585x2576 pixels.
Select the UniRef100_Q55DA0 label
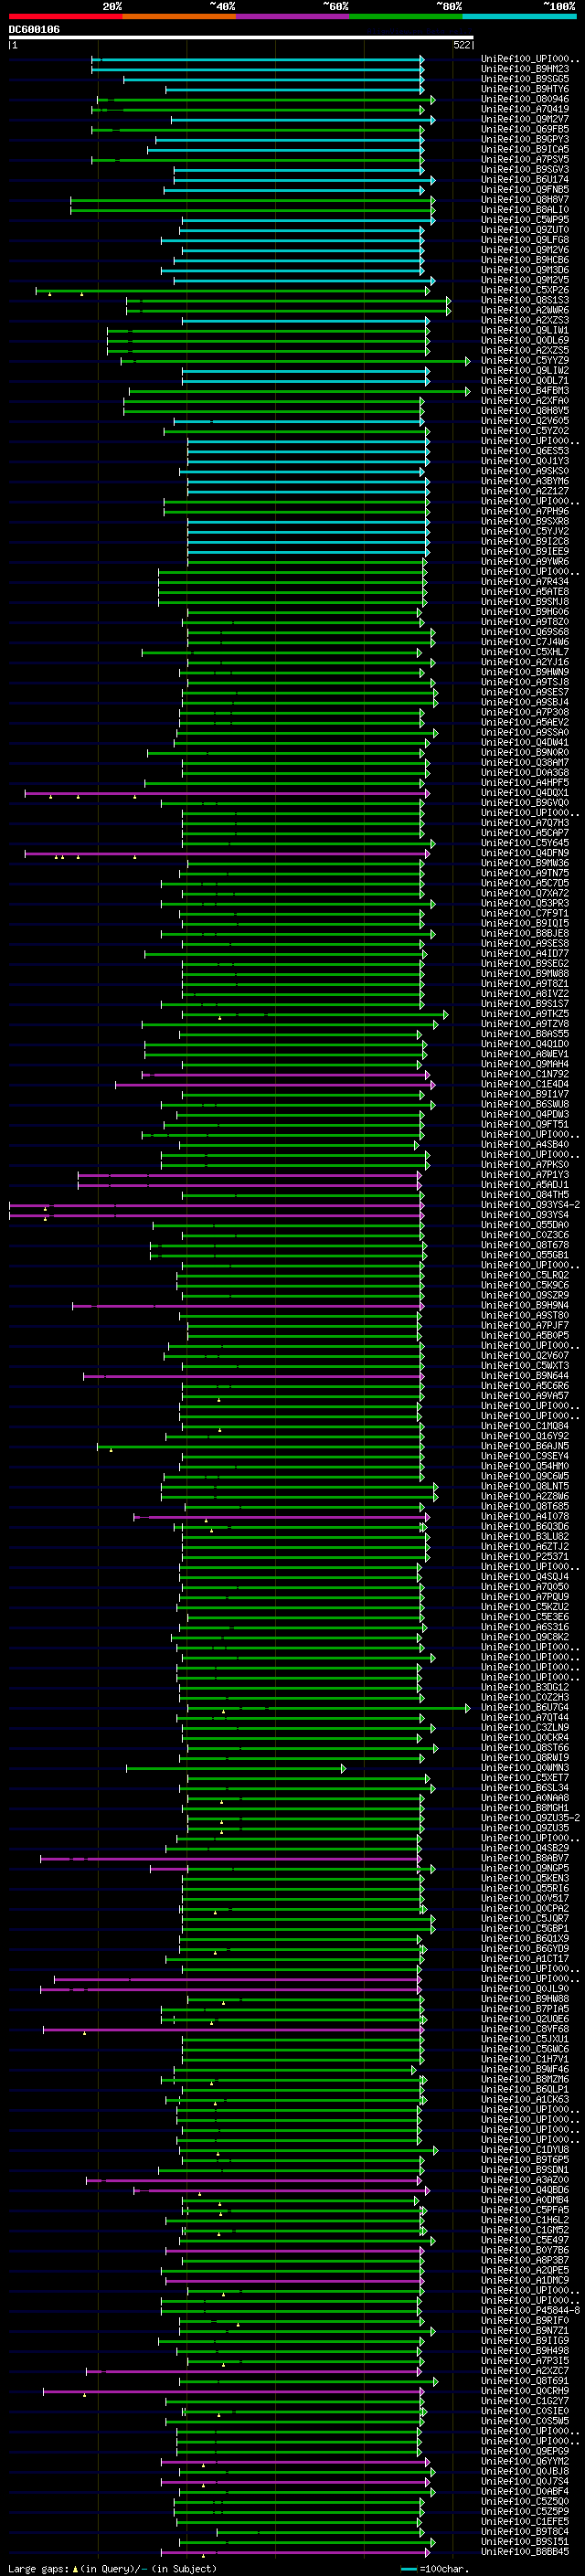click(525, 1225)
